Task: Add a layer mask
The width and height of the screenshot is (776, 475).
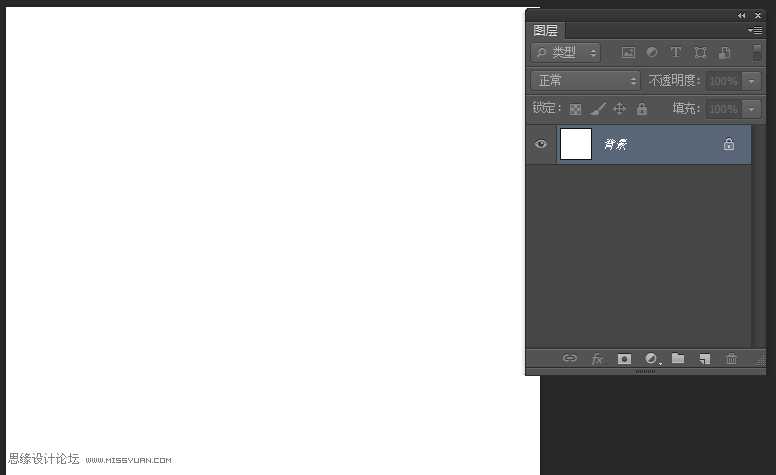Action: point(624,359)
